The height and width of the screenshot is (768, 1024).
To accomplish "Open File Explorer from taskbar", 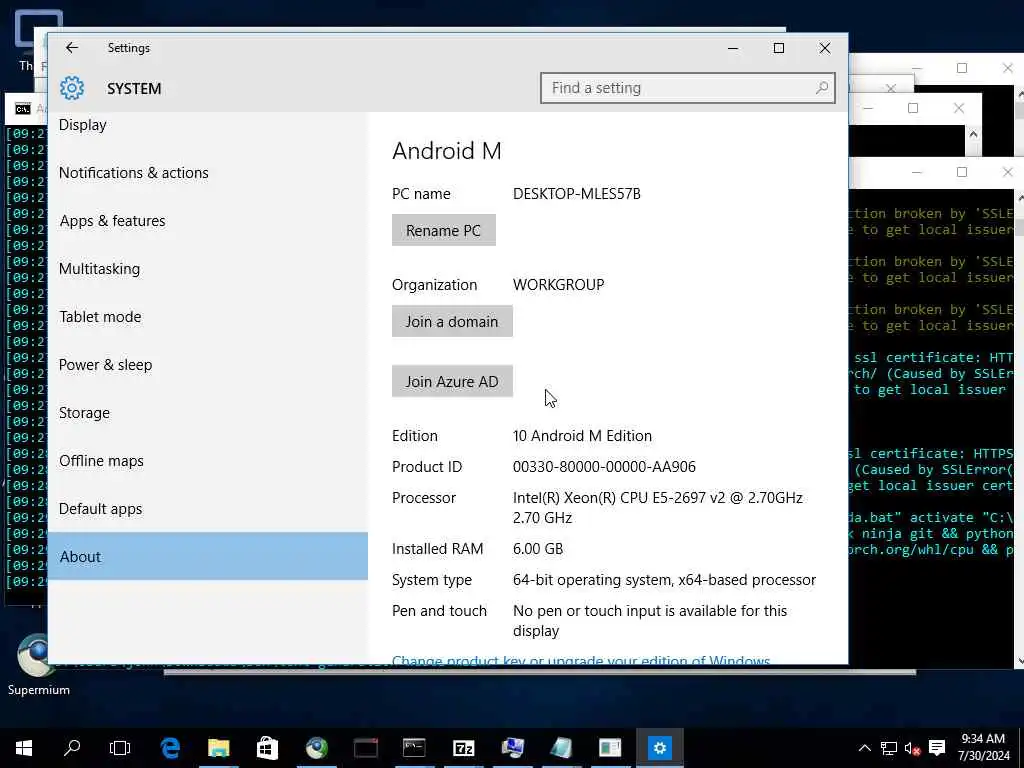I will [219, 748].
